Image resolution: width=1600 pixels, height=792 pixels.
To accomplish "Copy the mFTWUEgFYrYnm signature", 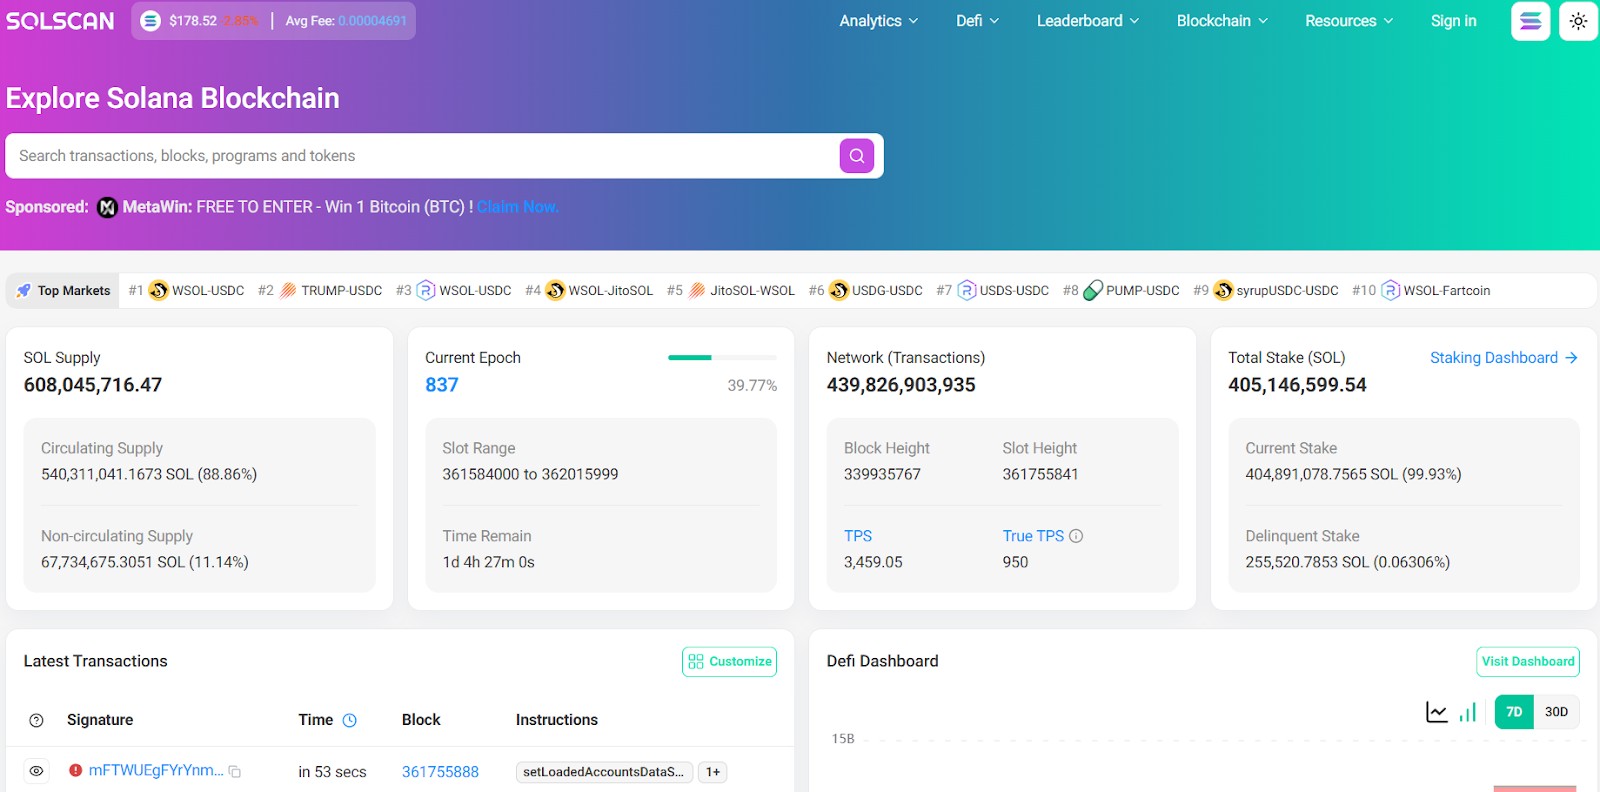I will click(235, 771).
